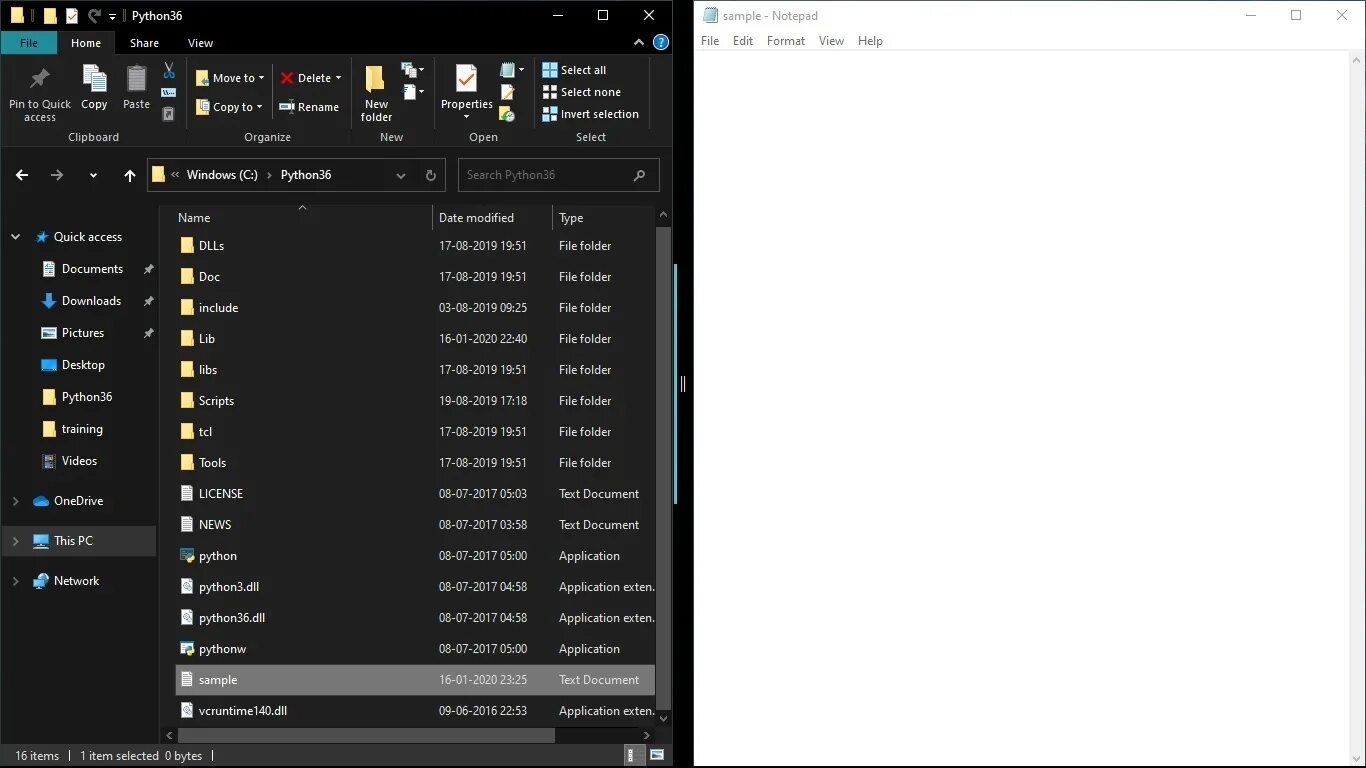Click the Paste shortcut icon

[169, 114]
